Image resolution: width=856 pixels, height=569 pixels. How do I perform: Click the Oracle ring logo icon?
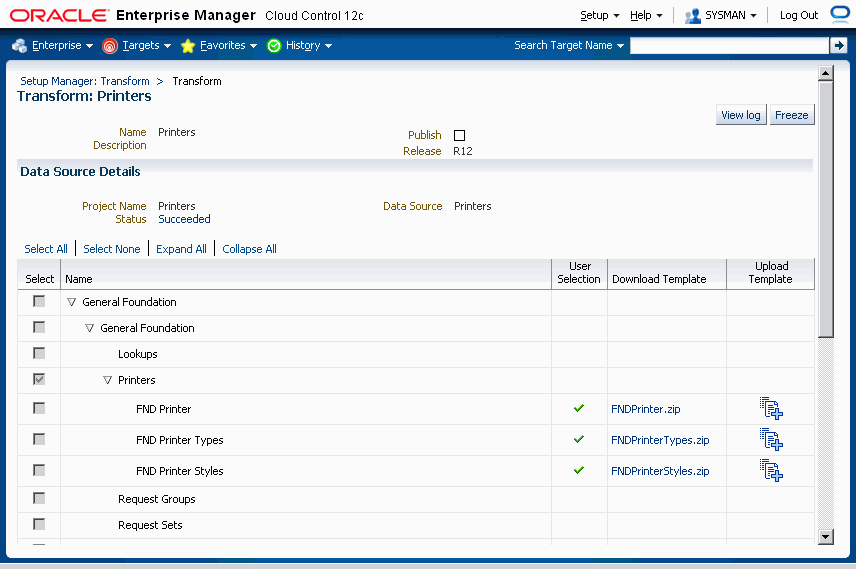(x=840, y=14)
